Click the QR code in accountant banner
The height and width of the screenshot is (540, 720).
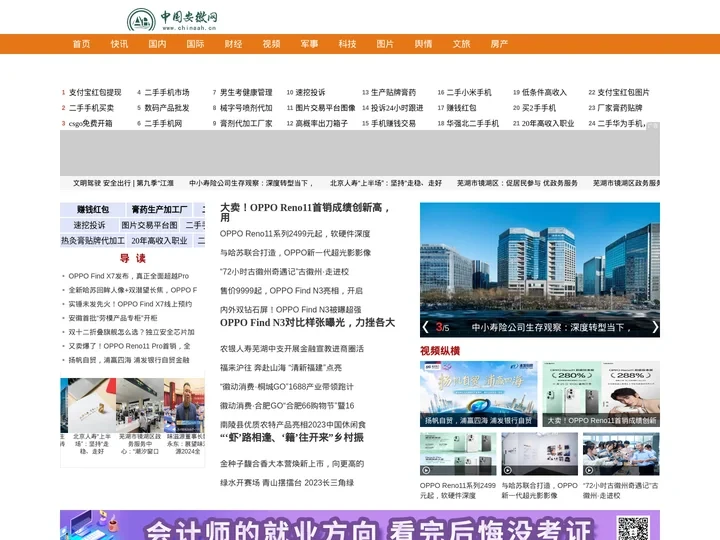(633, 528)
